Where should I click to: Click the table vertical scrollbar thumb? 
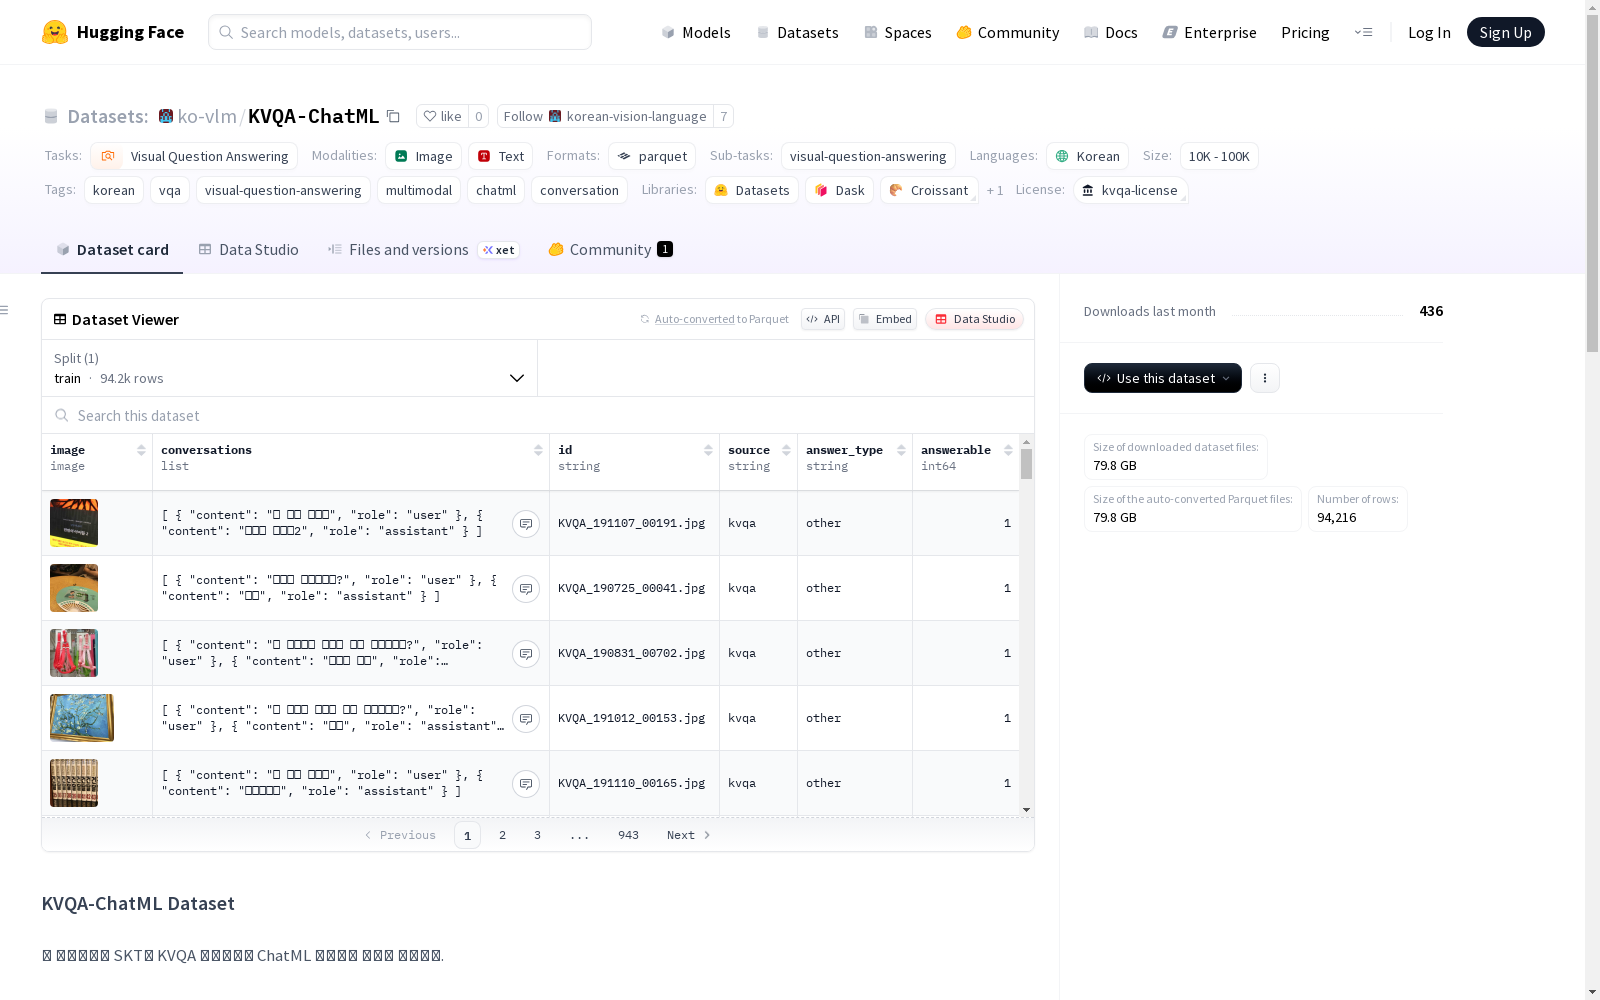point(1026,464)
